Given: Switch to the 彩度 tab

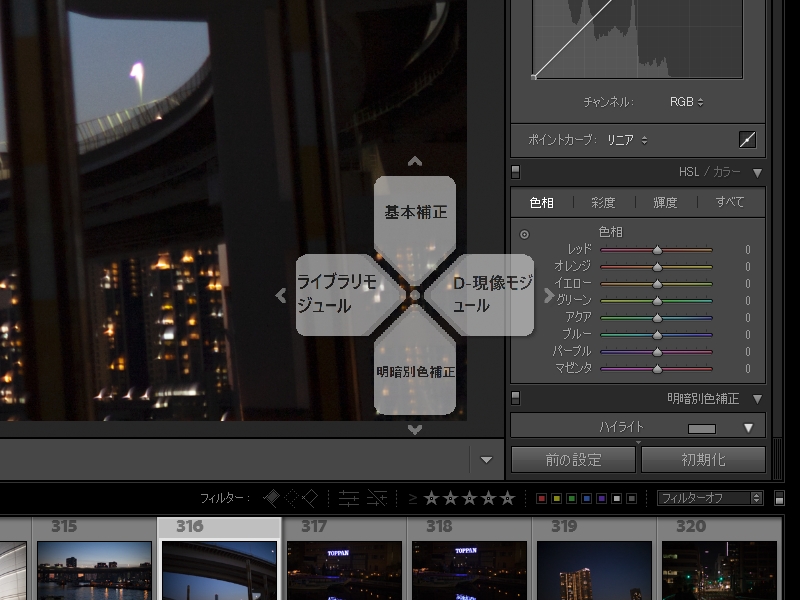Looking at the screenshot, I should [x=603, y=203].
